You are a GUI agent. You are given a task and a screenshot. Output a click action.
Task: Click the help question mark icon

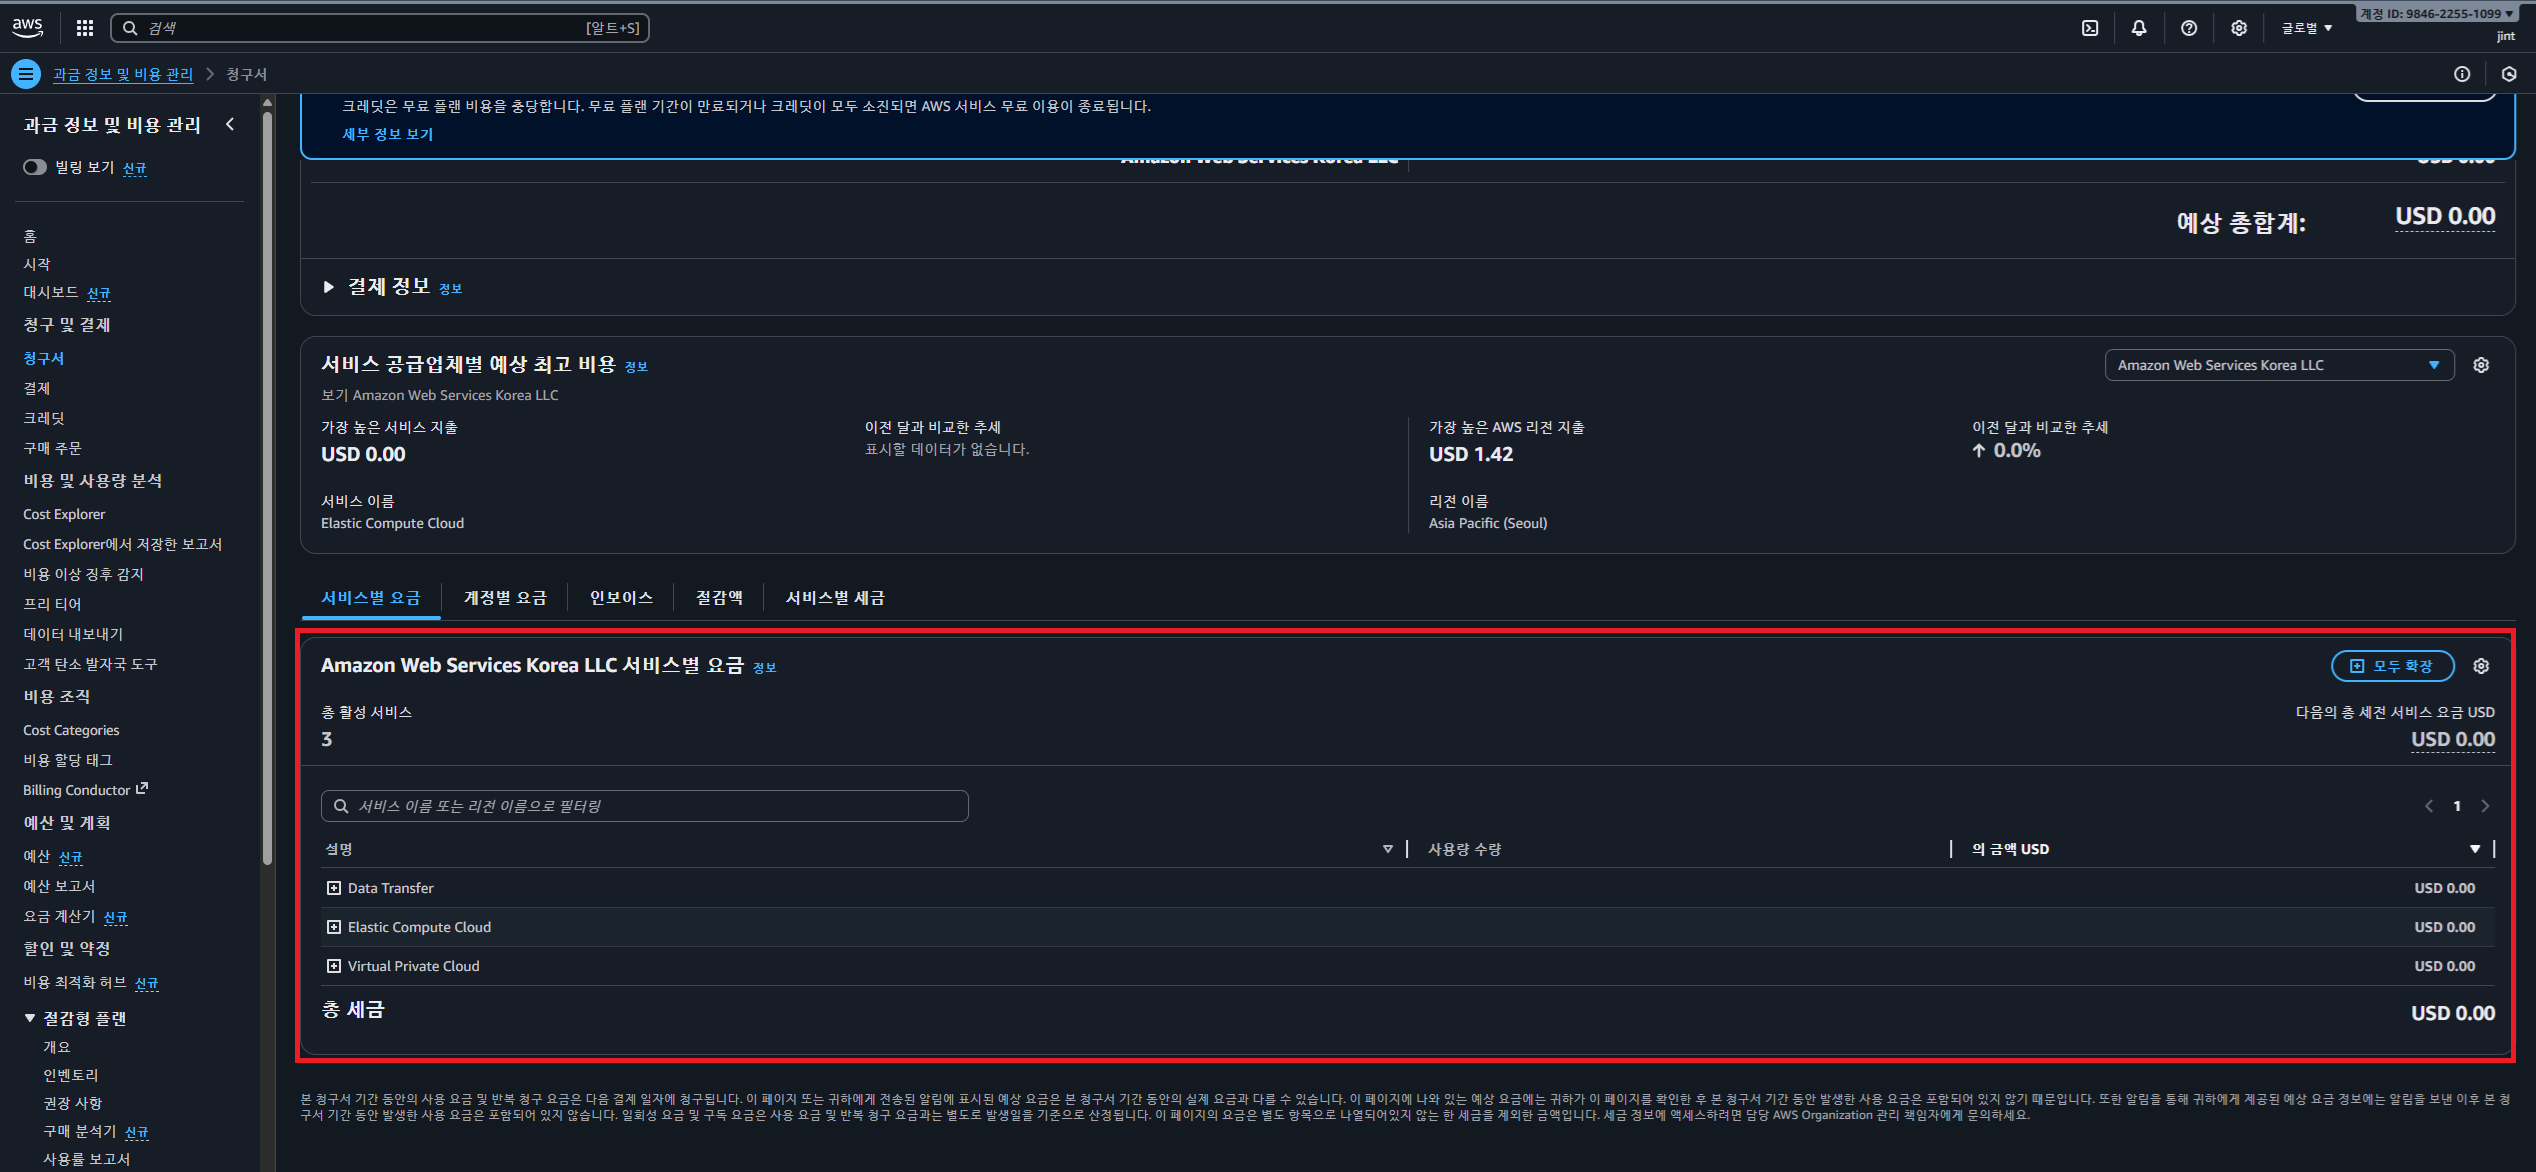pos(2189,28)
